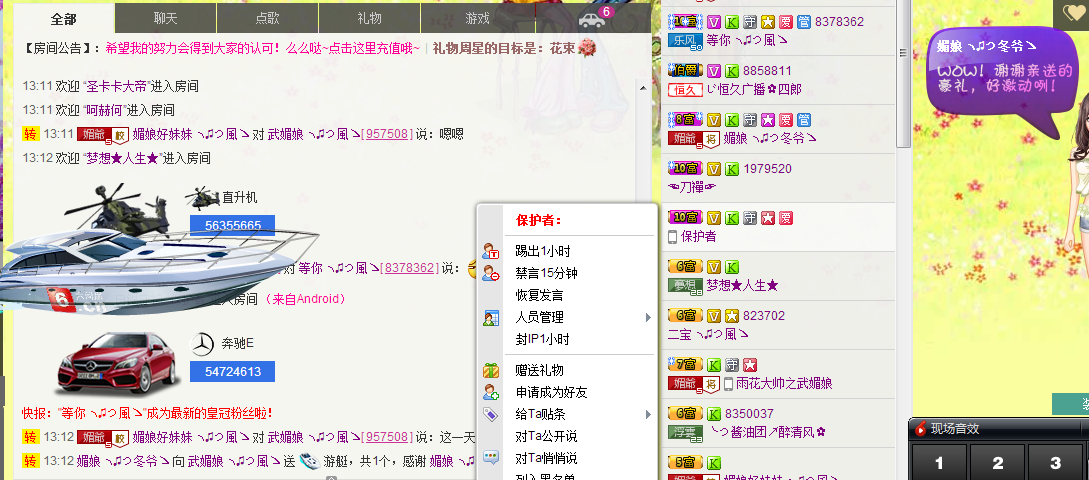Viewport: 1089px width, 480px height.
Task: Click the 浮云 badge beside 酱油团醉清风
Action: pyautogui.click(x=685, y=433)
